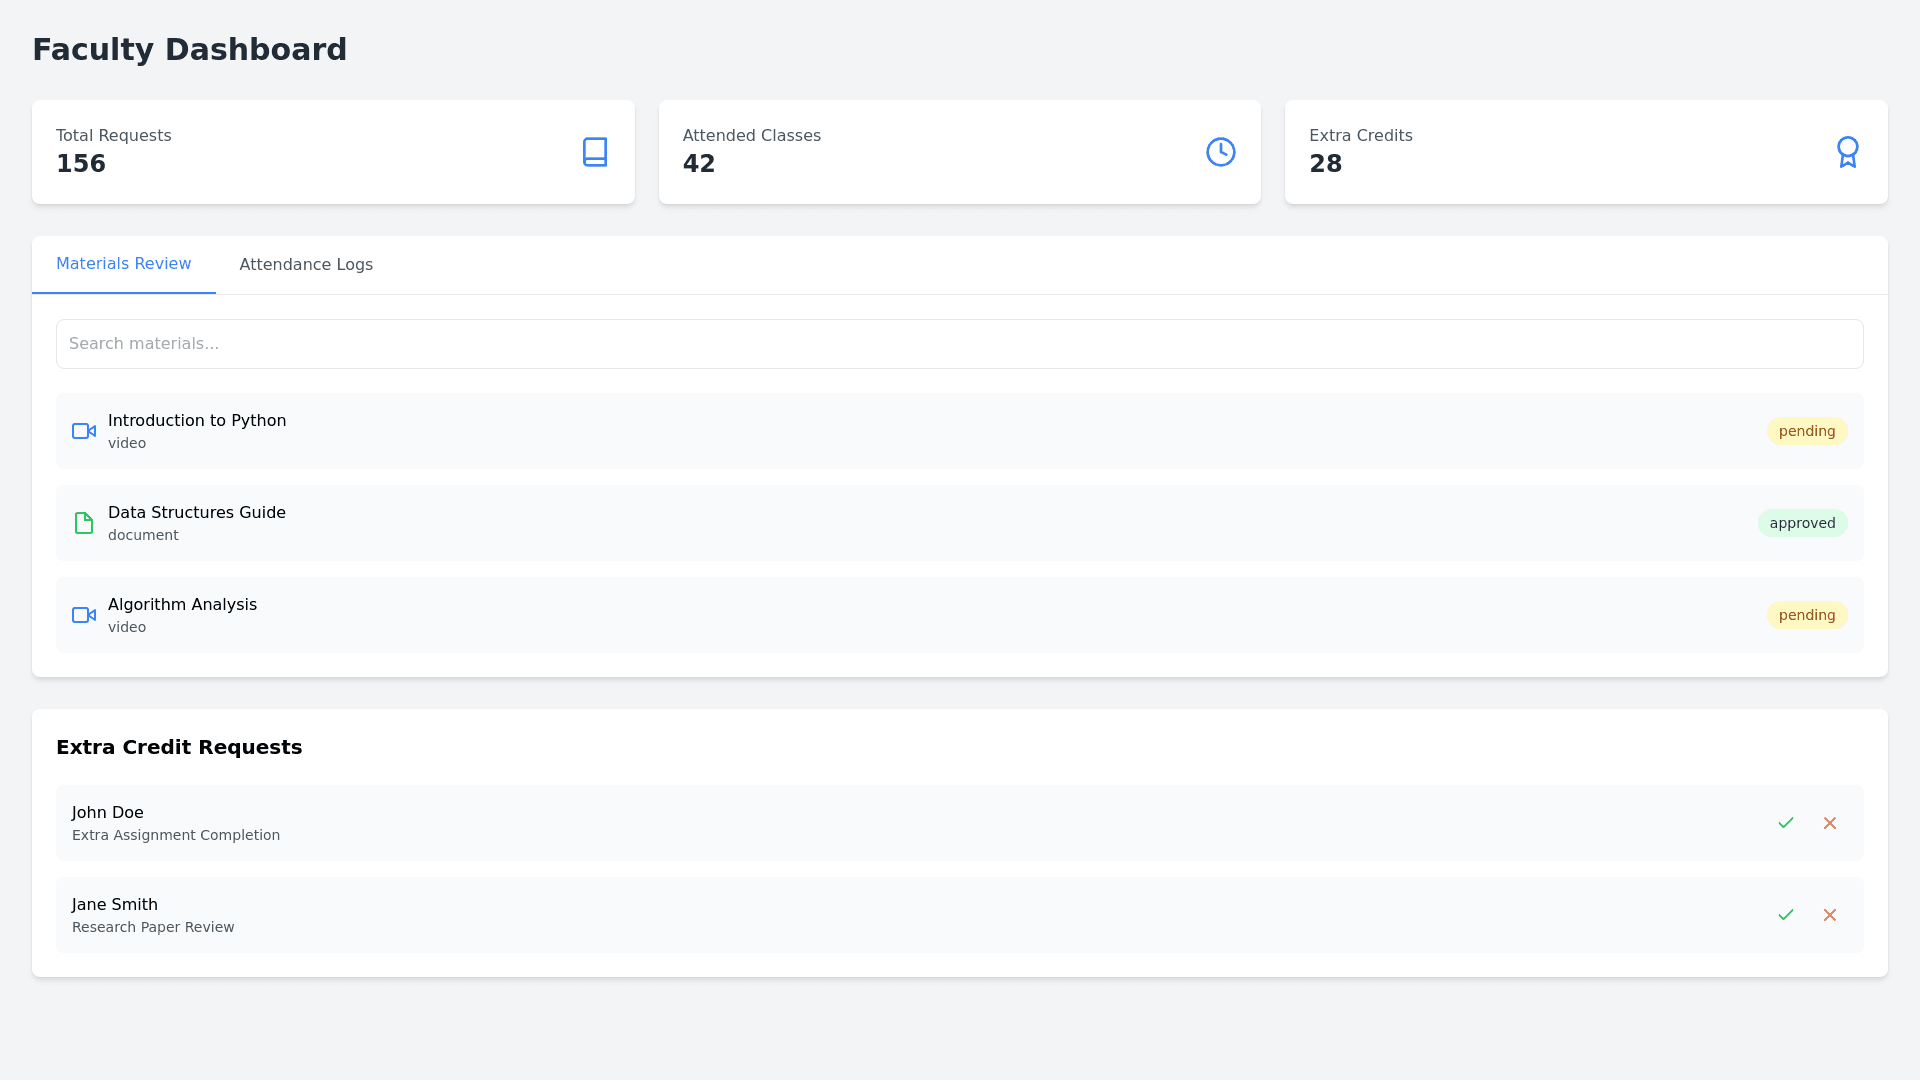This screenshot has height=1080, width=1920.
Task: Reject Jane Smith's research paper review request
Action: point(1830,915)
